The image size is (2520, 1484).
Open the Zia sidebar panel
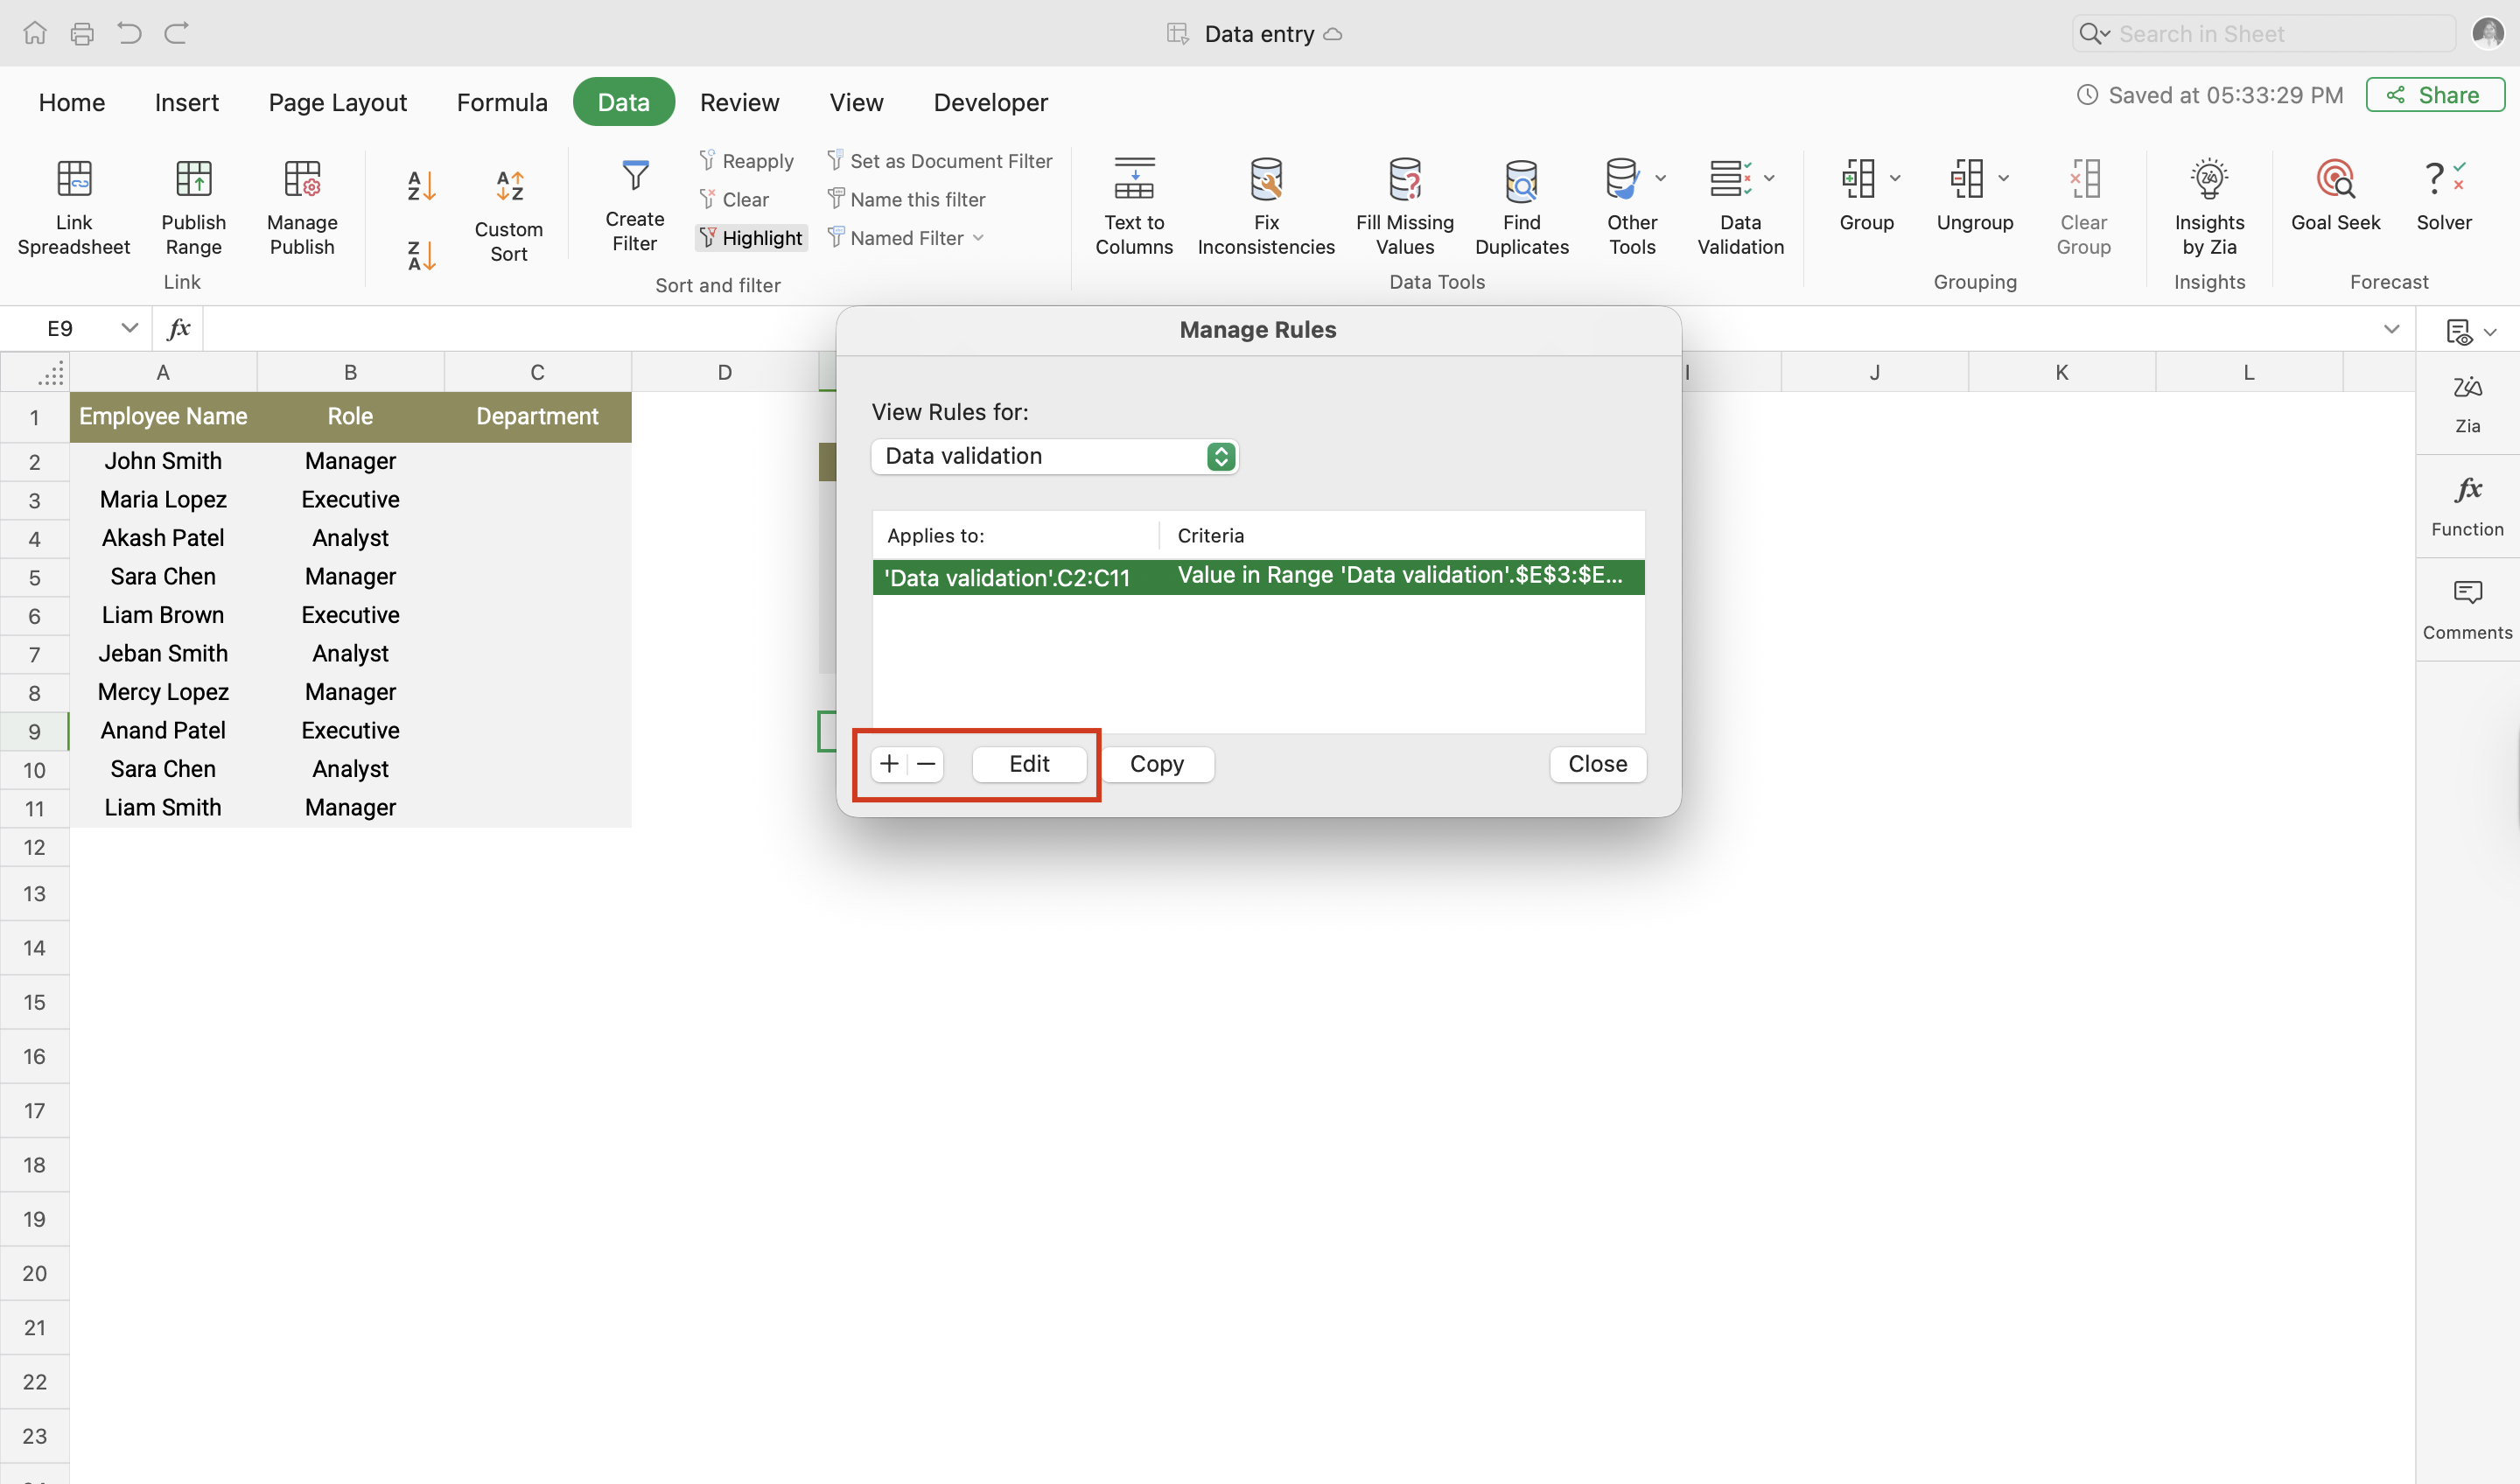[x=2467, y=403]
